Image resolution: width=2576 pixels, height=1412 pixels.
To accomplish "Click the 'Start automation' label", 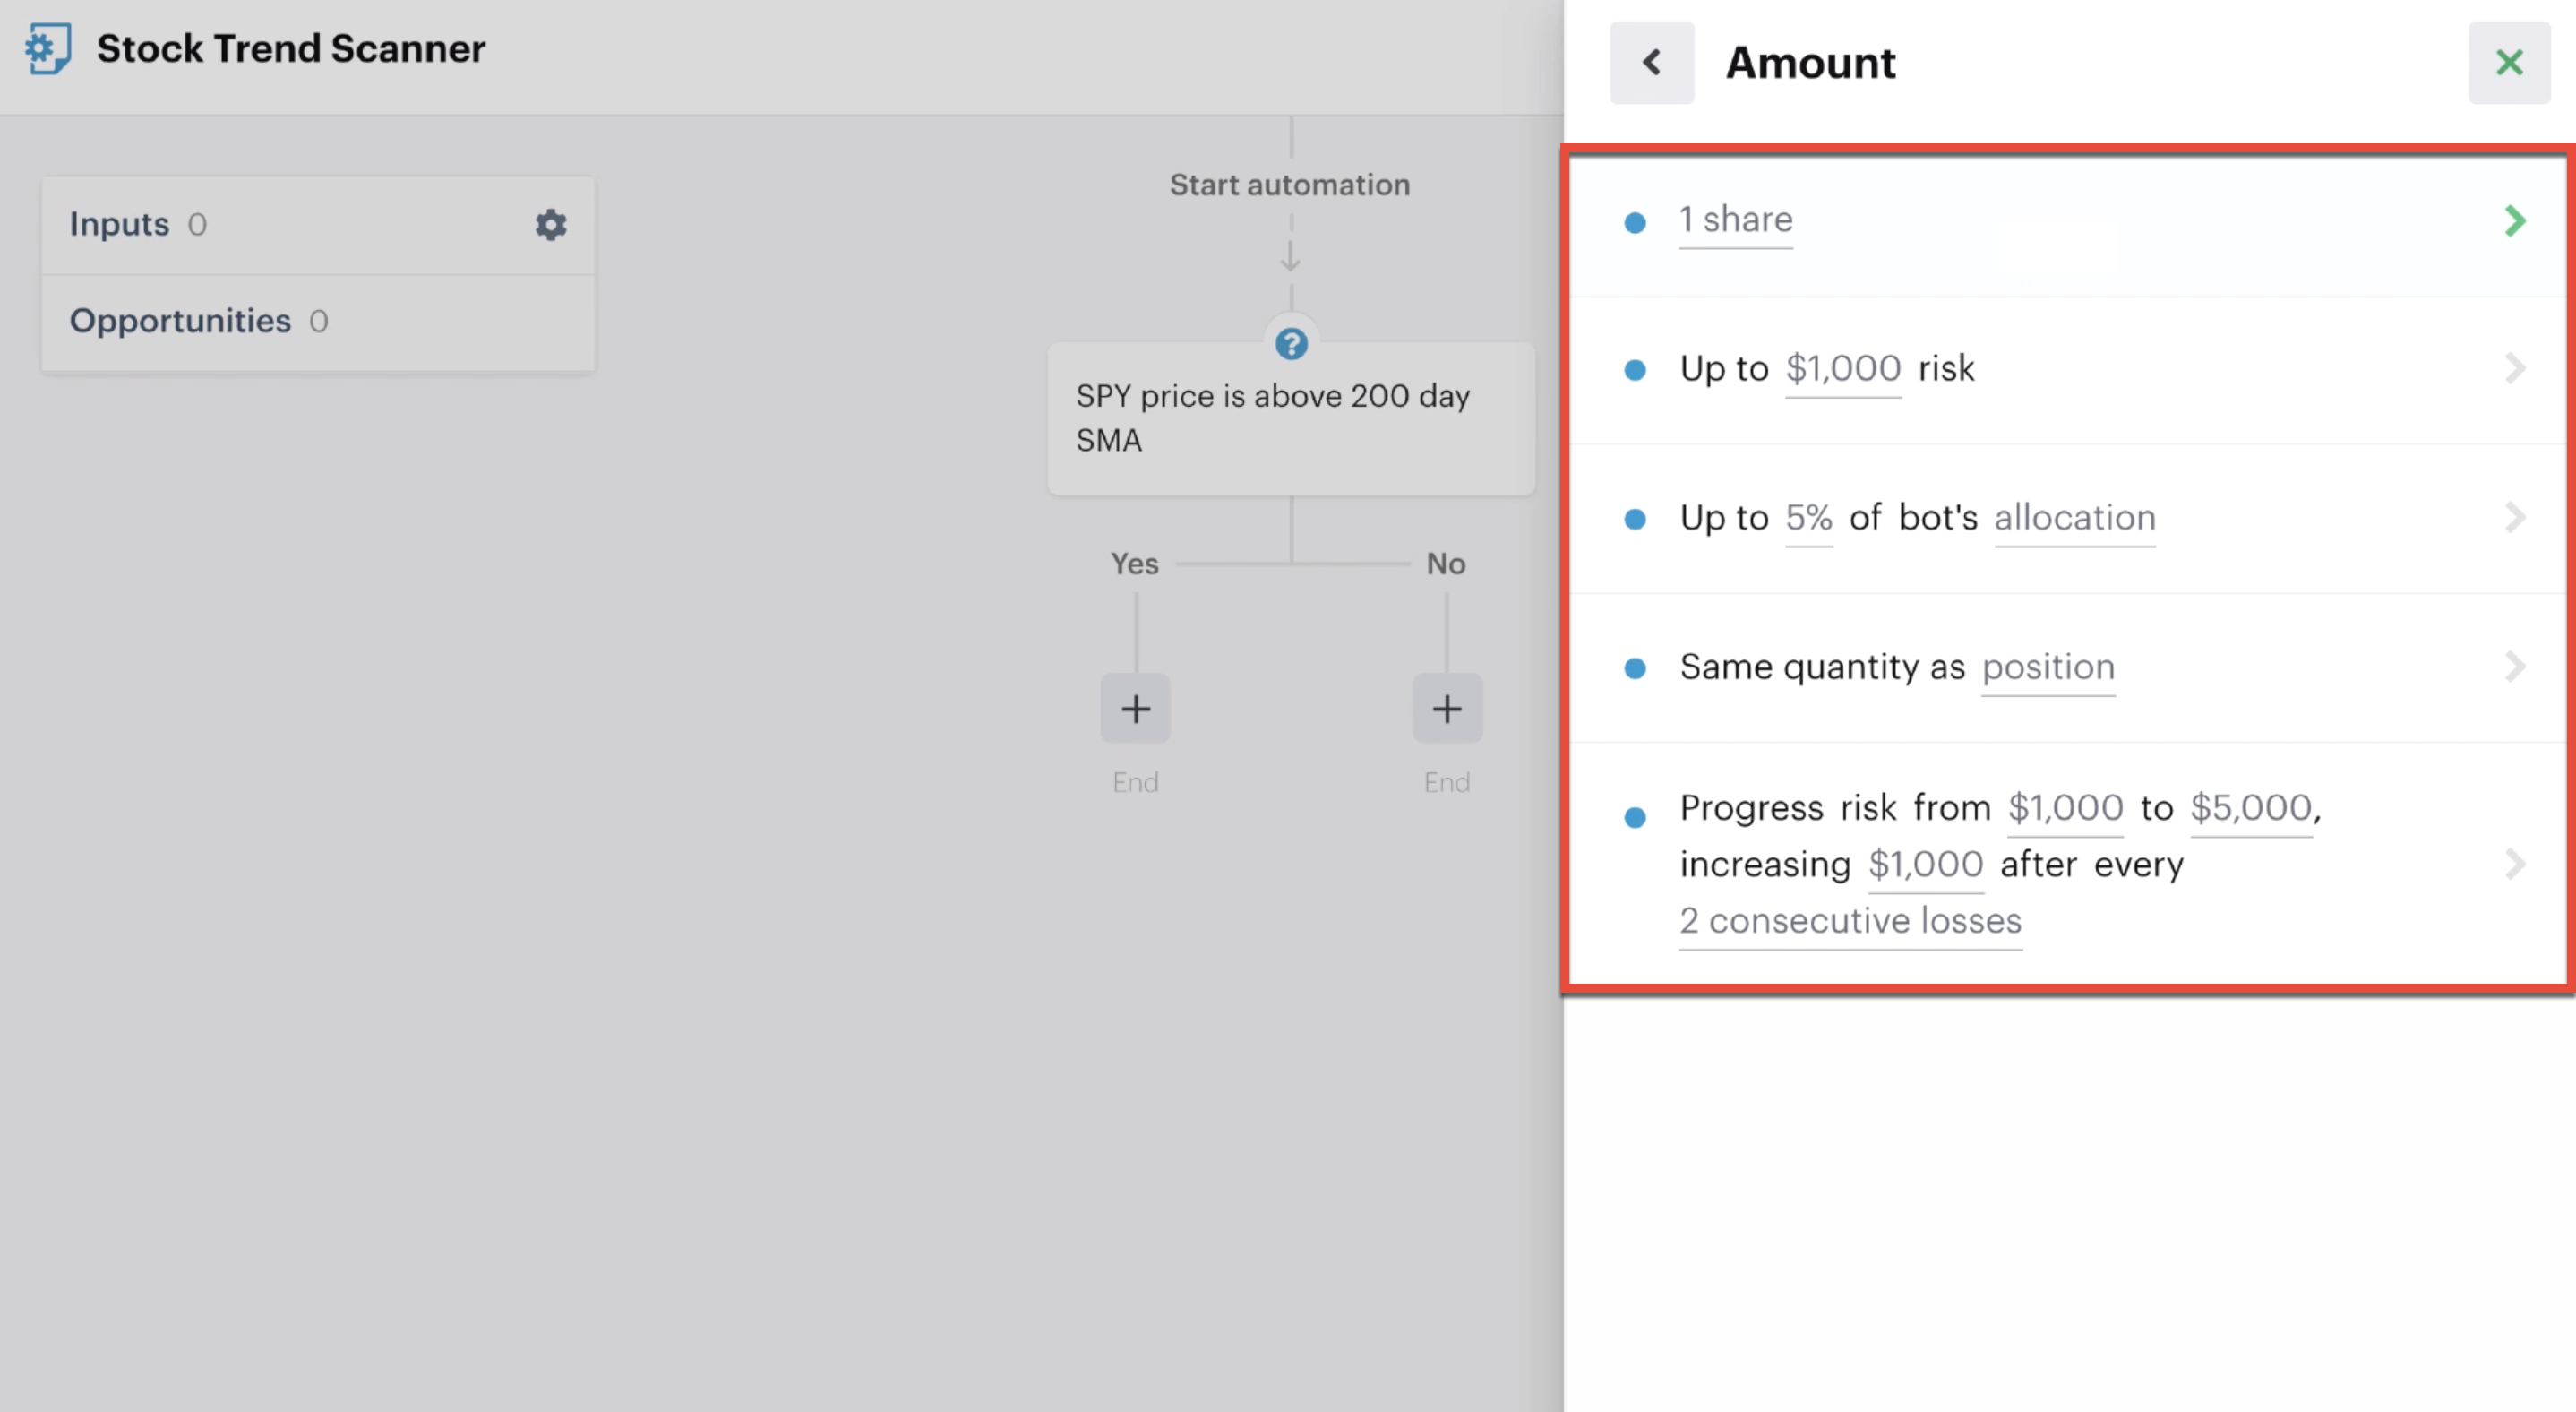I will [x=1290, y=185].
